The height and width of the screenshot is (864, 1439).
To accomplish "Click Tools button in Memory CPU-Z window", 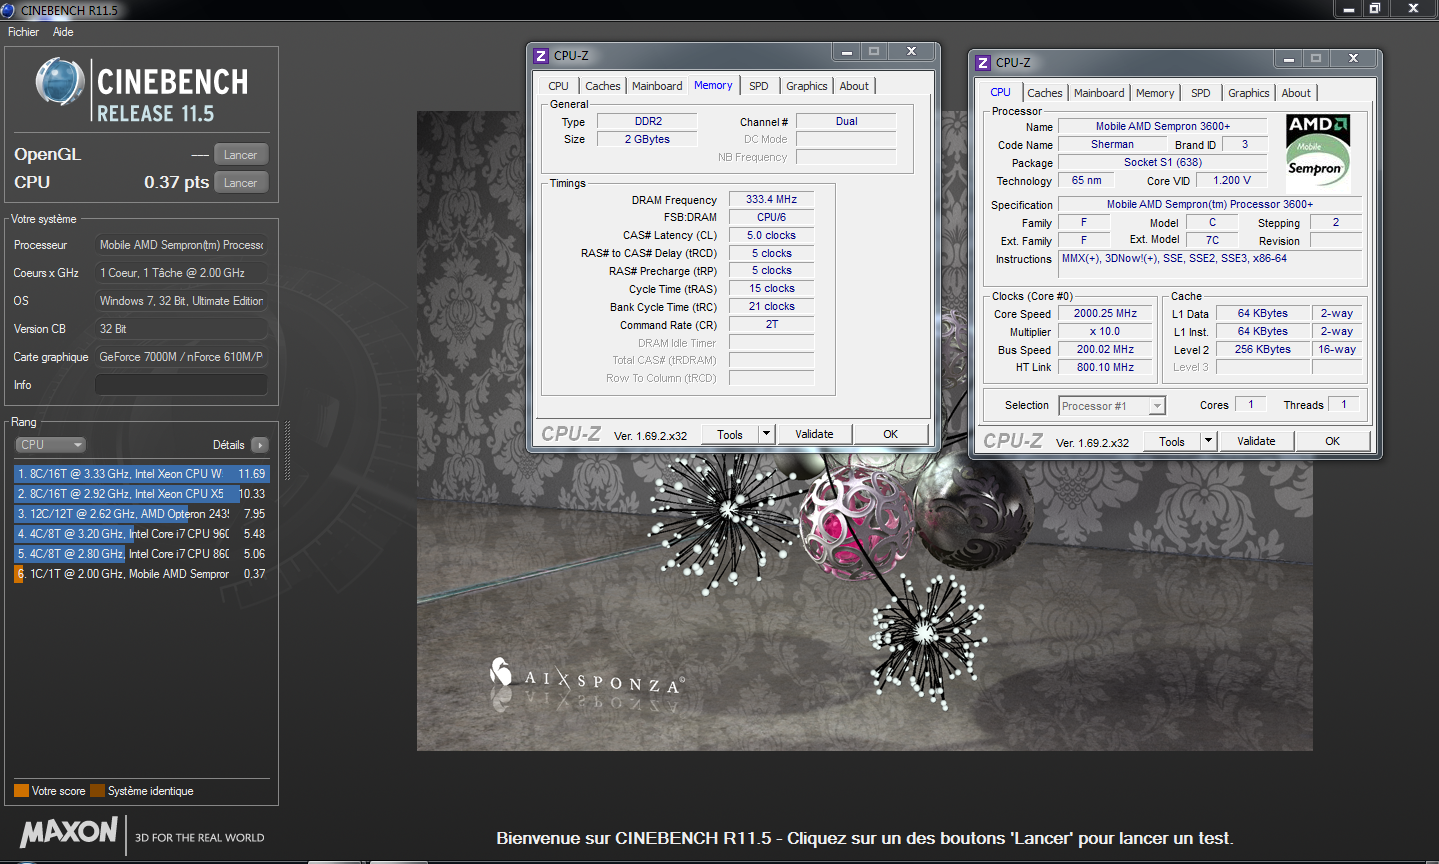I will 730,434.
